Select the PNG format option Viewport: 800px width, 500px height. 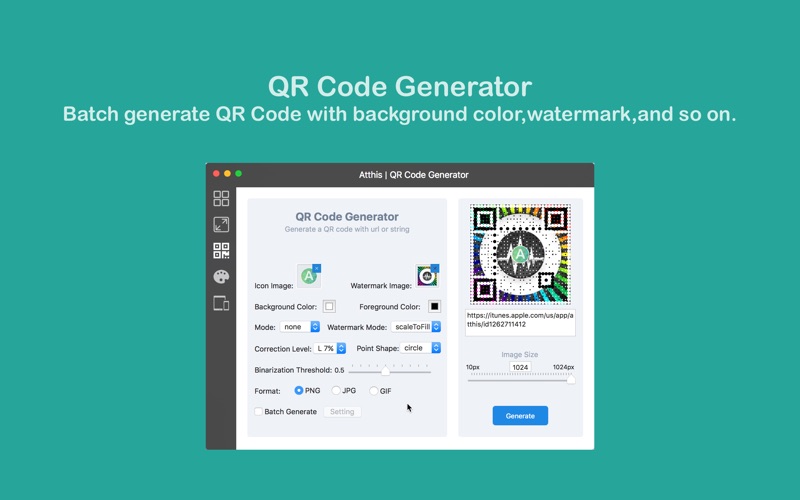pos(299,391)
